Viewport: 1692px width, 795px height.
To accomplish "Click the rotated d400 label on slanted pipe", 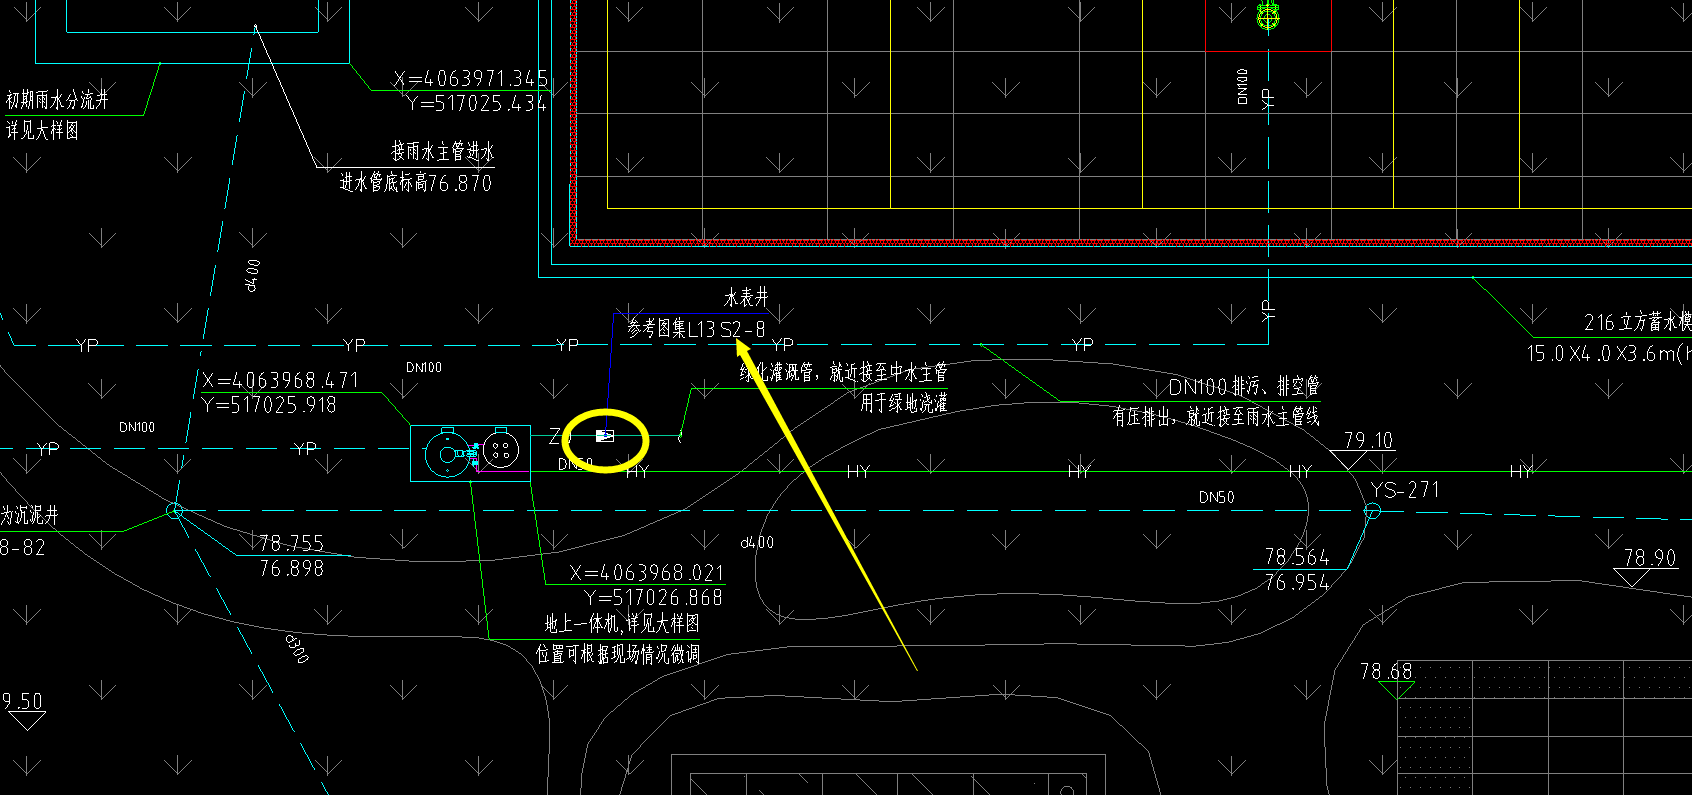I will coord(253,275).
